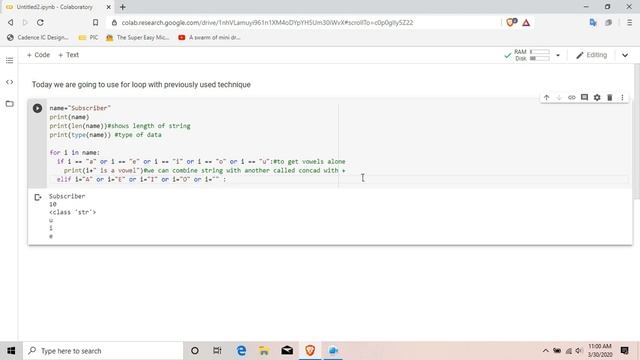Show hidden system tray icons

545,351
